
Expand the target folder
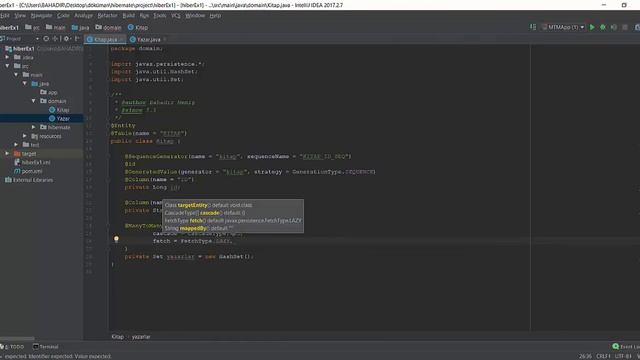7,153
